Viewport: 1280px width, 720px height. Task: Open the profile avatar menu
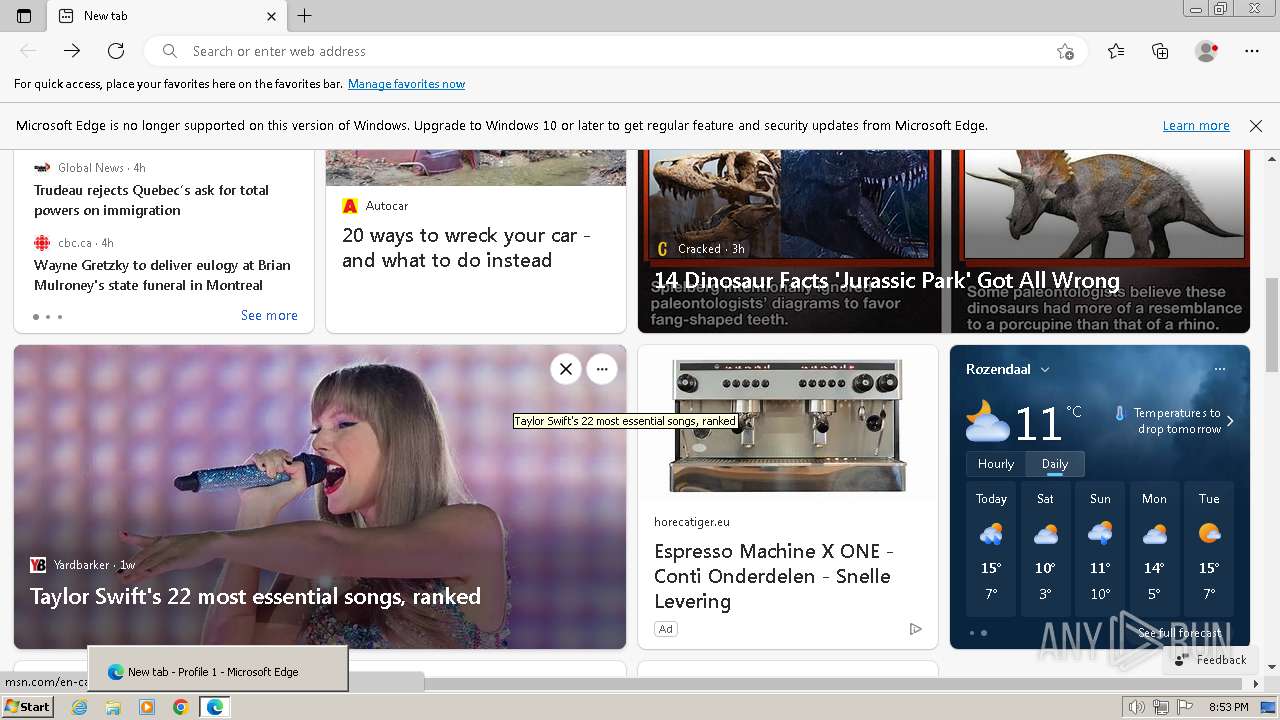(1207, 51)
